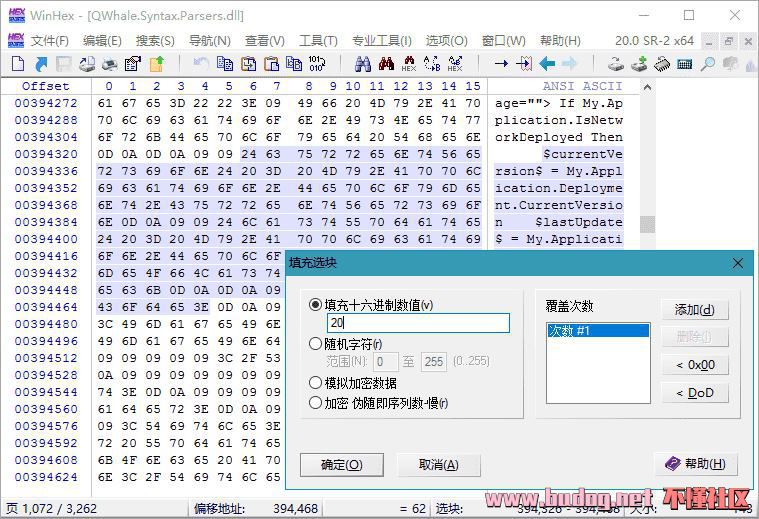Open the 导航(N) menu
This screenshot has width=759, height=519.
click(x=209, y=41)
